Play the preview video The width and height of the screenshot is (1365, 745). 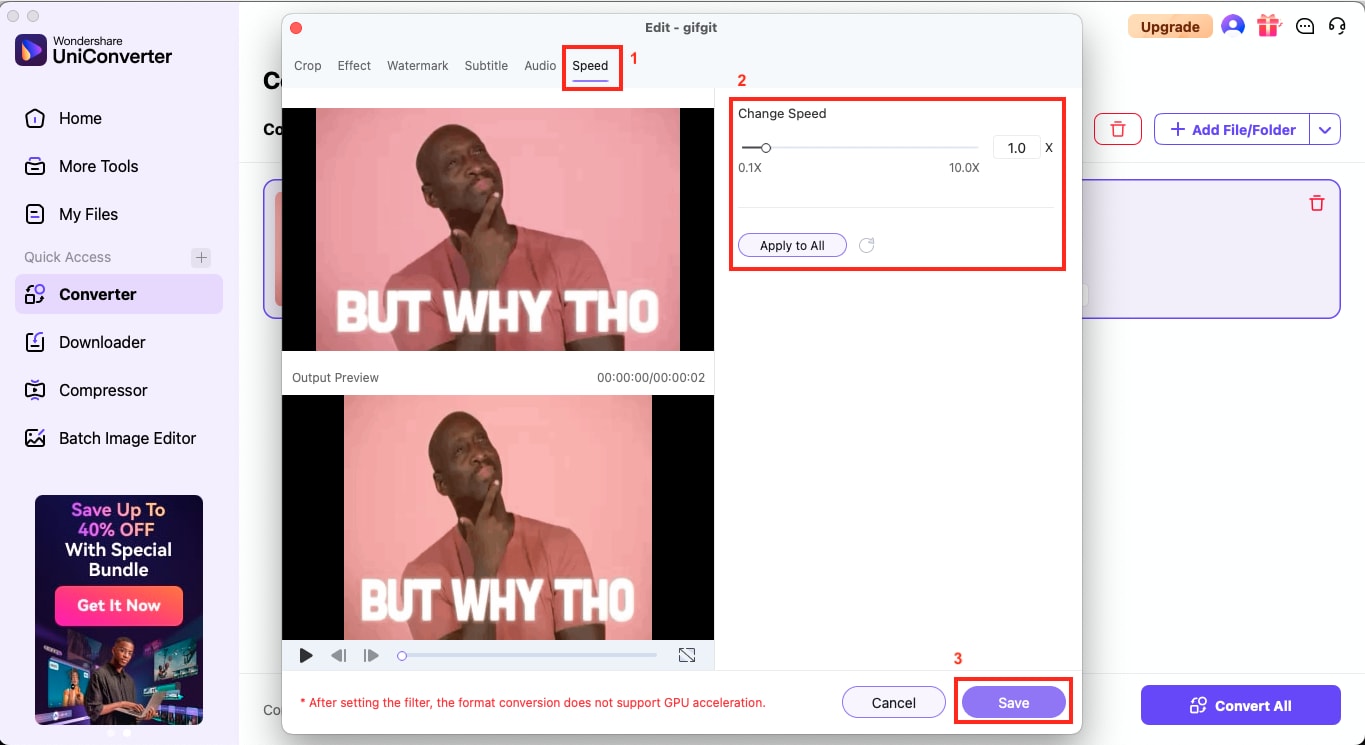point(306,656)
